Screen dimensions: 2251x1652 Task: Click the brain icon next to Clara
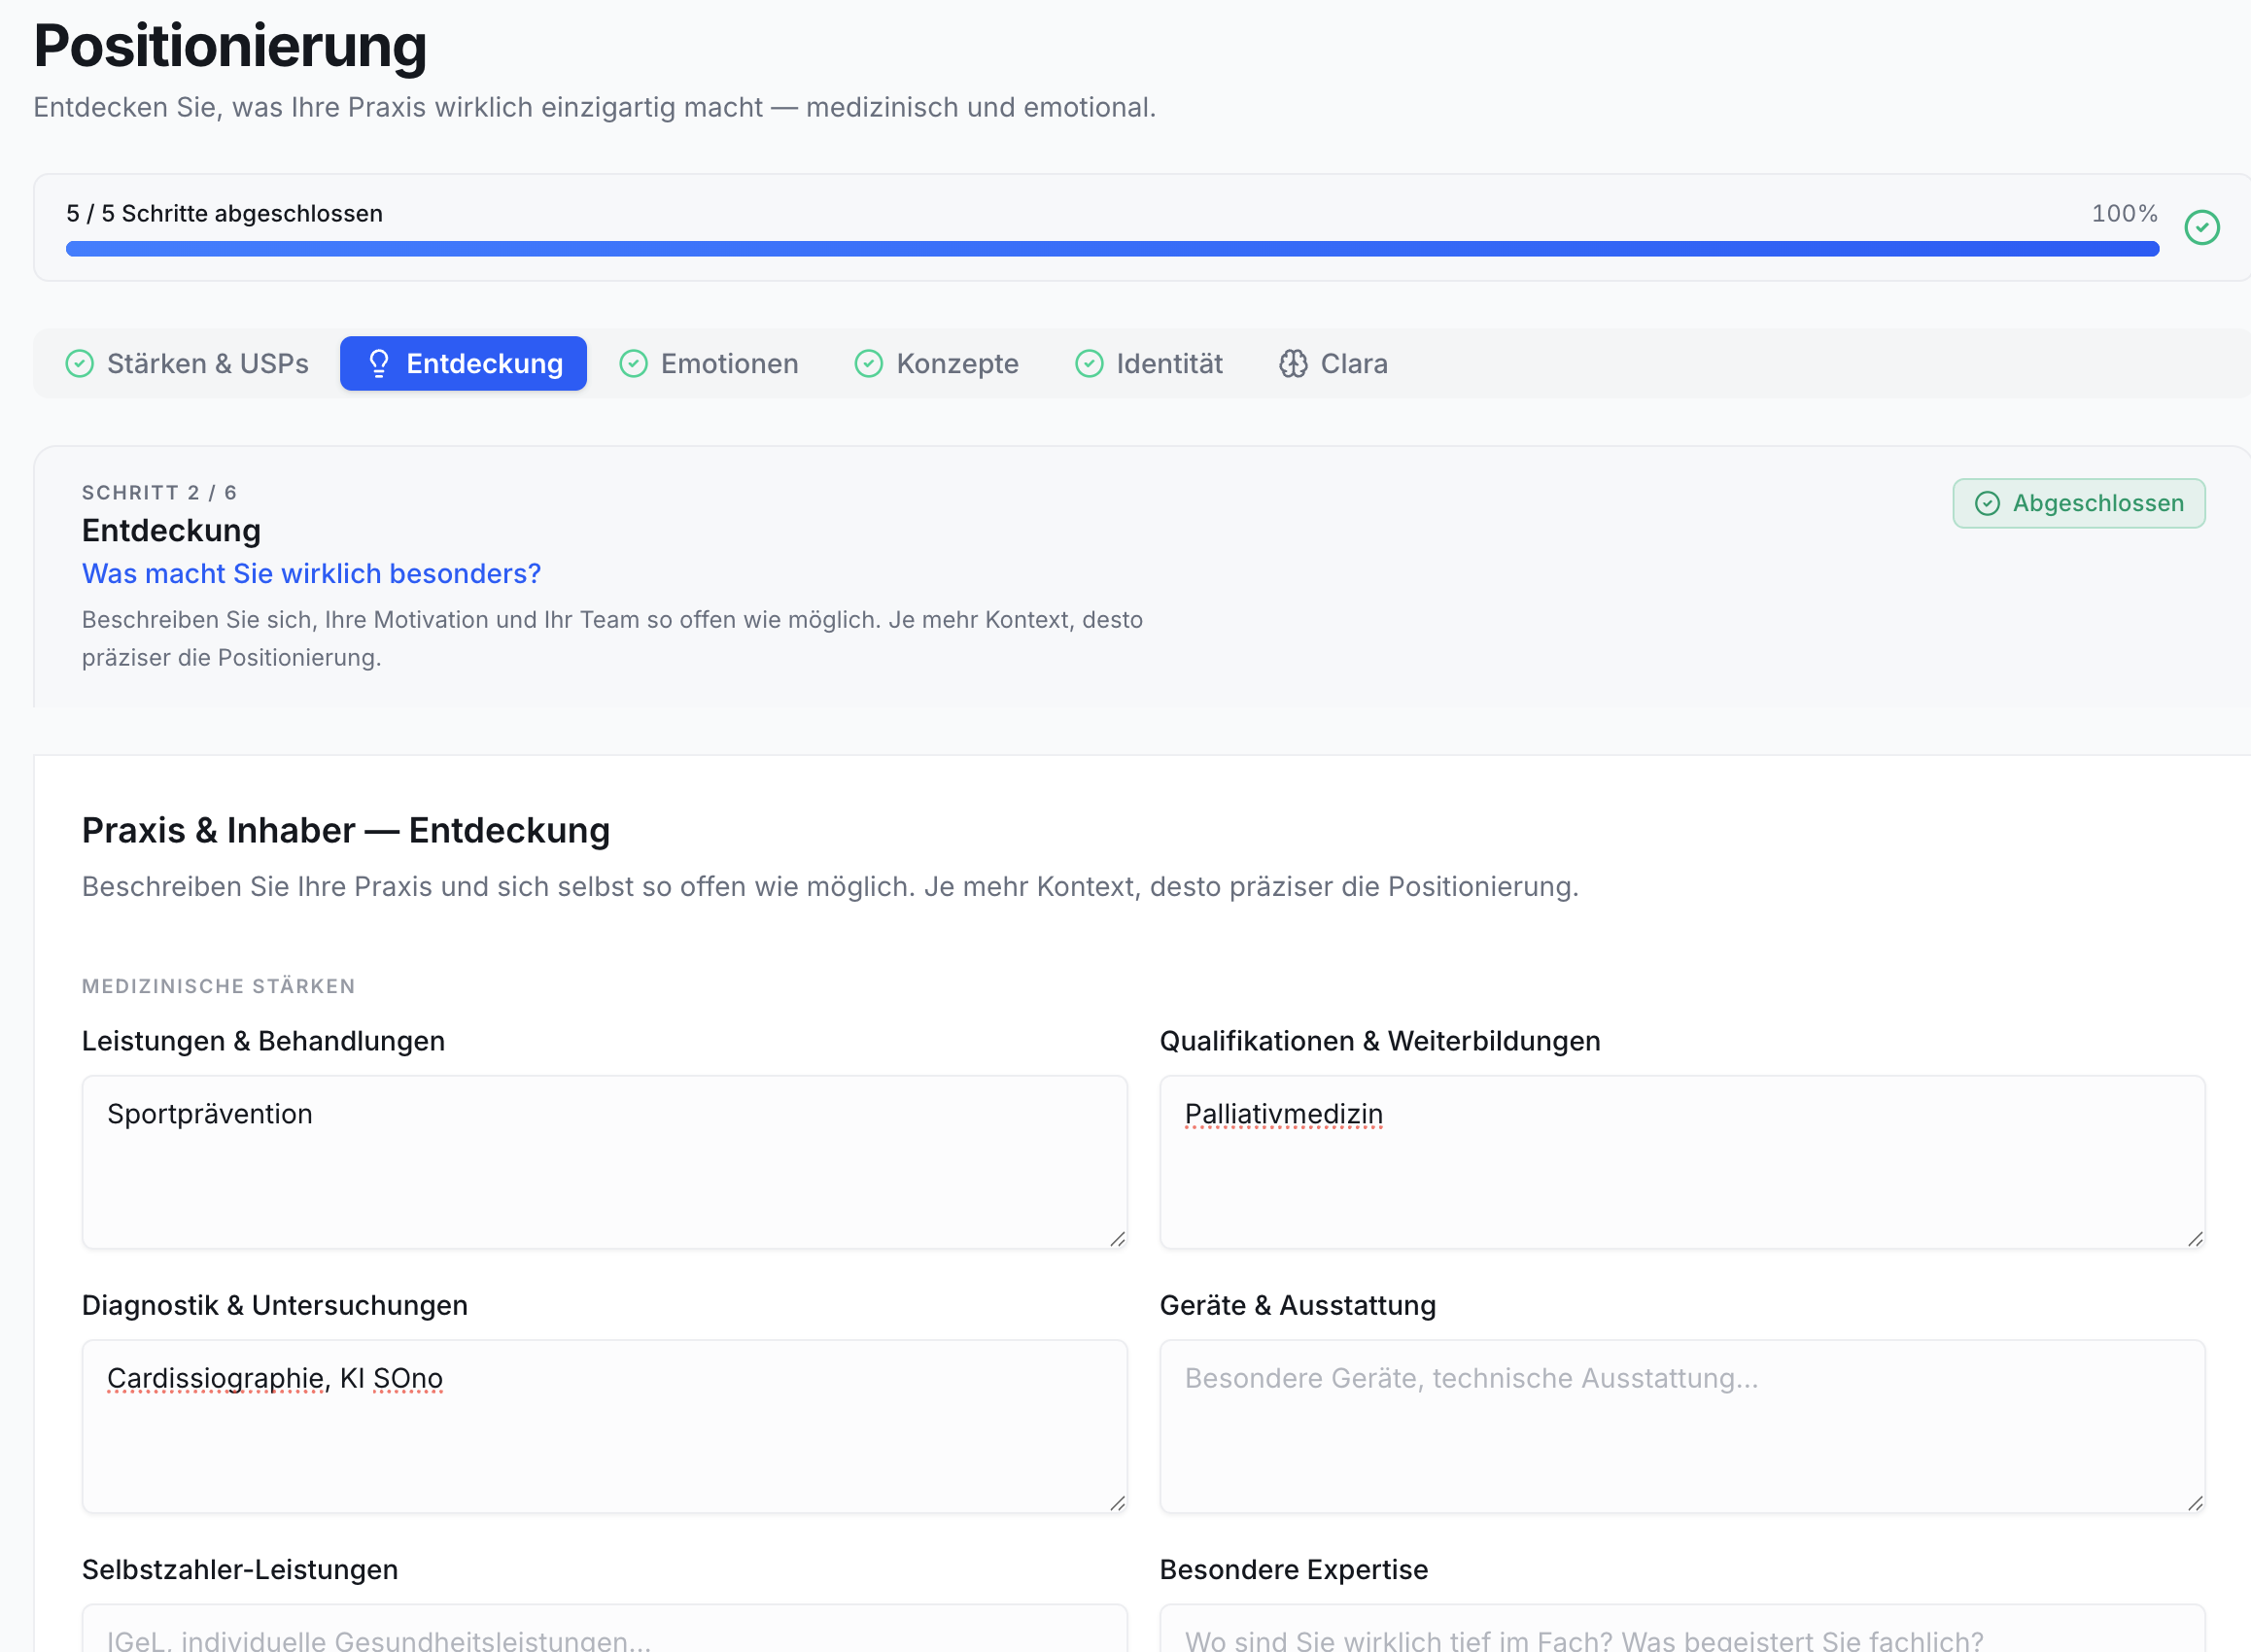(x=1293, y=364)
